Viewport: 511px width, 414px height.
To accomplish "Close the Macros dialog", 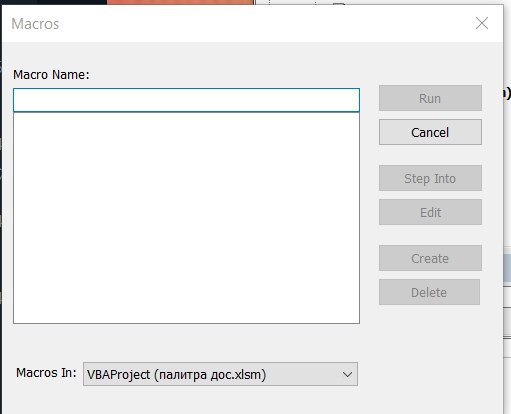I will pyautogui.click(x=482, y=23).
